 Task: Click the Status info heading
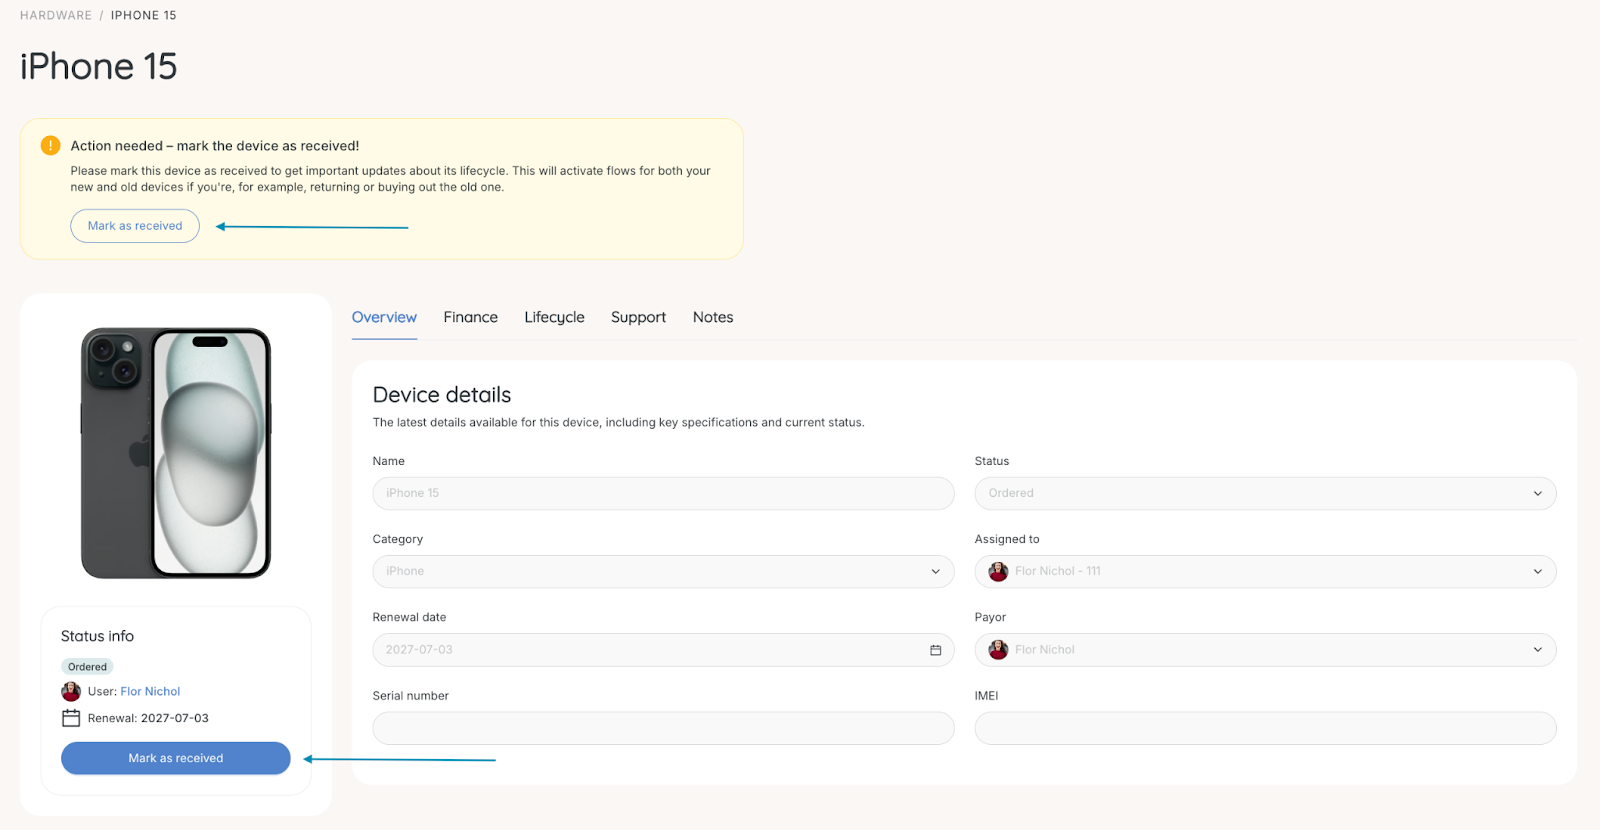click(97, 636)
